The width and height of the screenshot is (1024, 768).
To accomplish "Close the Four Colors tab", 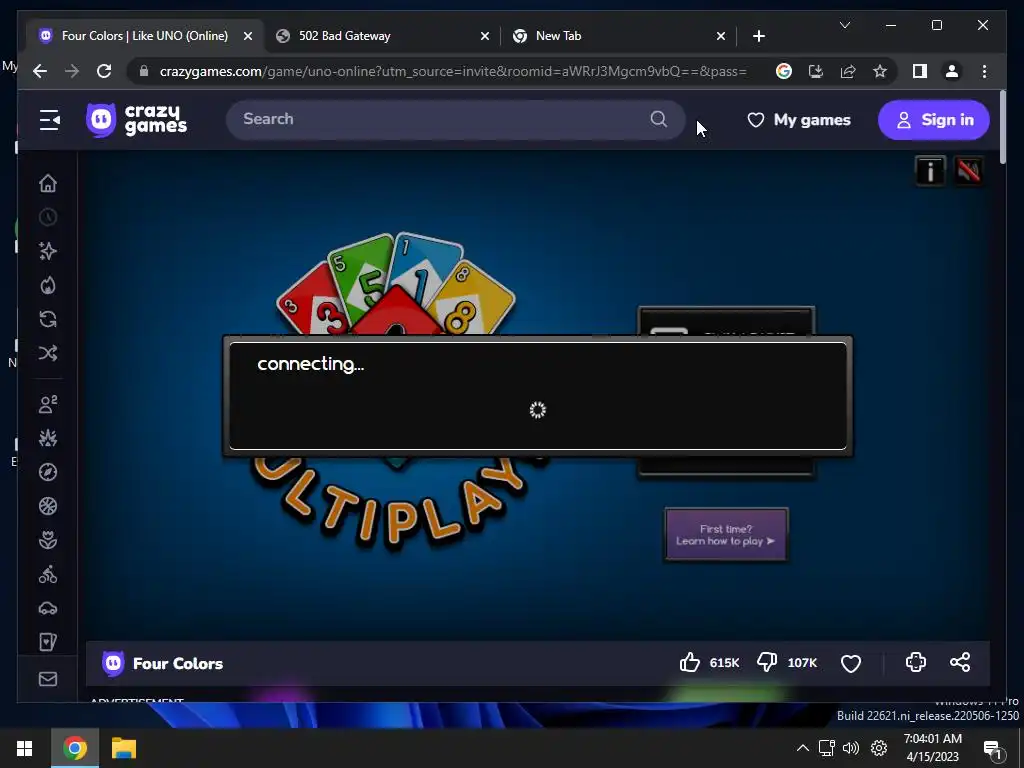I will coord(248,37).
